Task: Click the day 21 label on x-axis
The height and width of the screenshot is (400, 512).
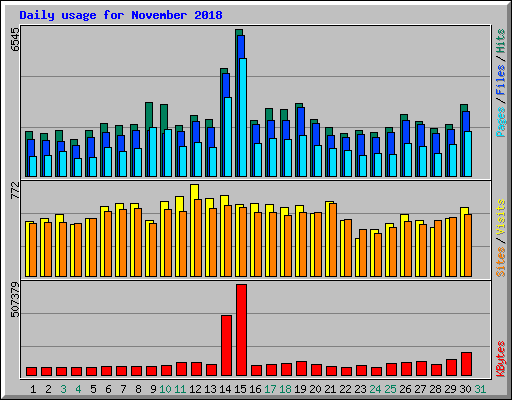Action: click(330, 389)
